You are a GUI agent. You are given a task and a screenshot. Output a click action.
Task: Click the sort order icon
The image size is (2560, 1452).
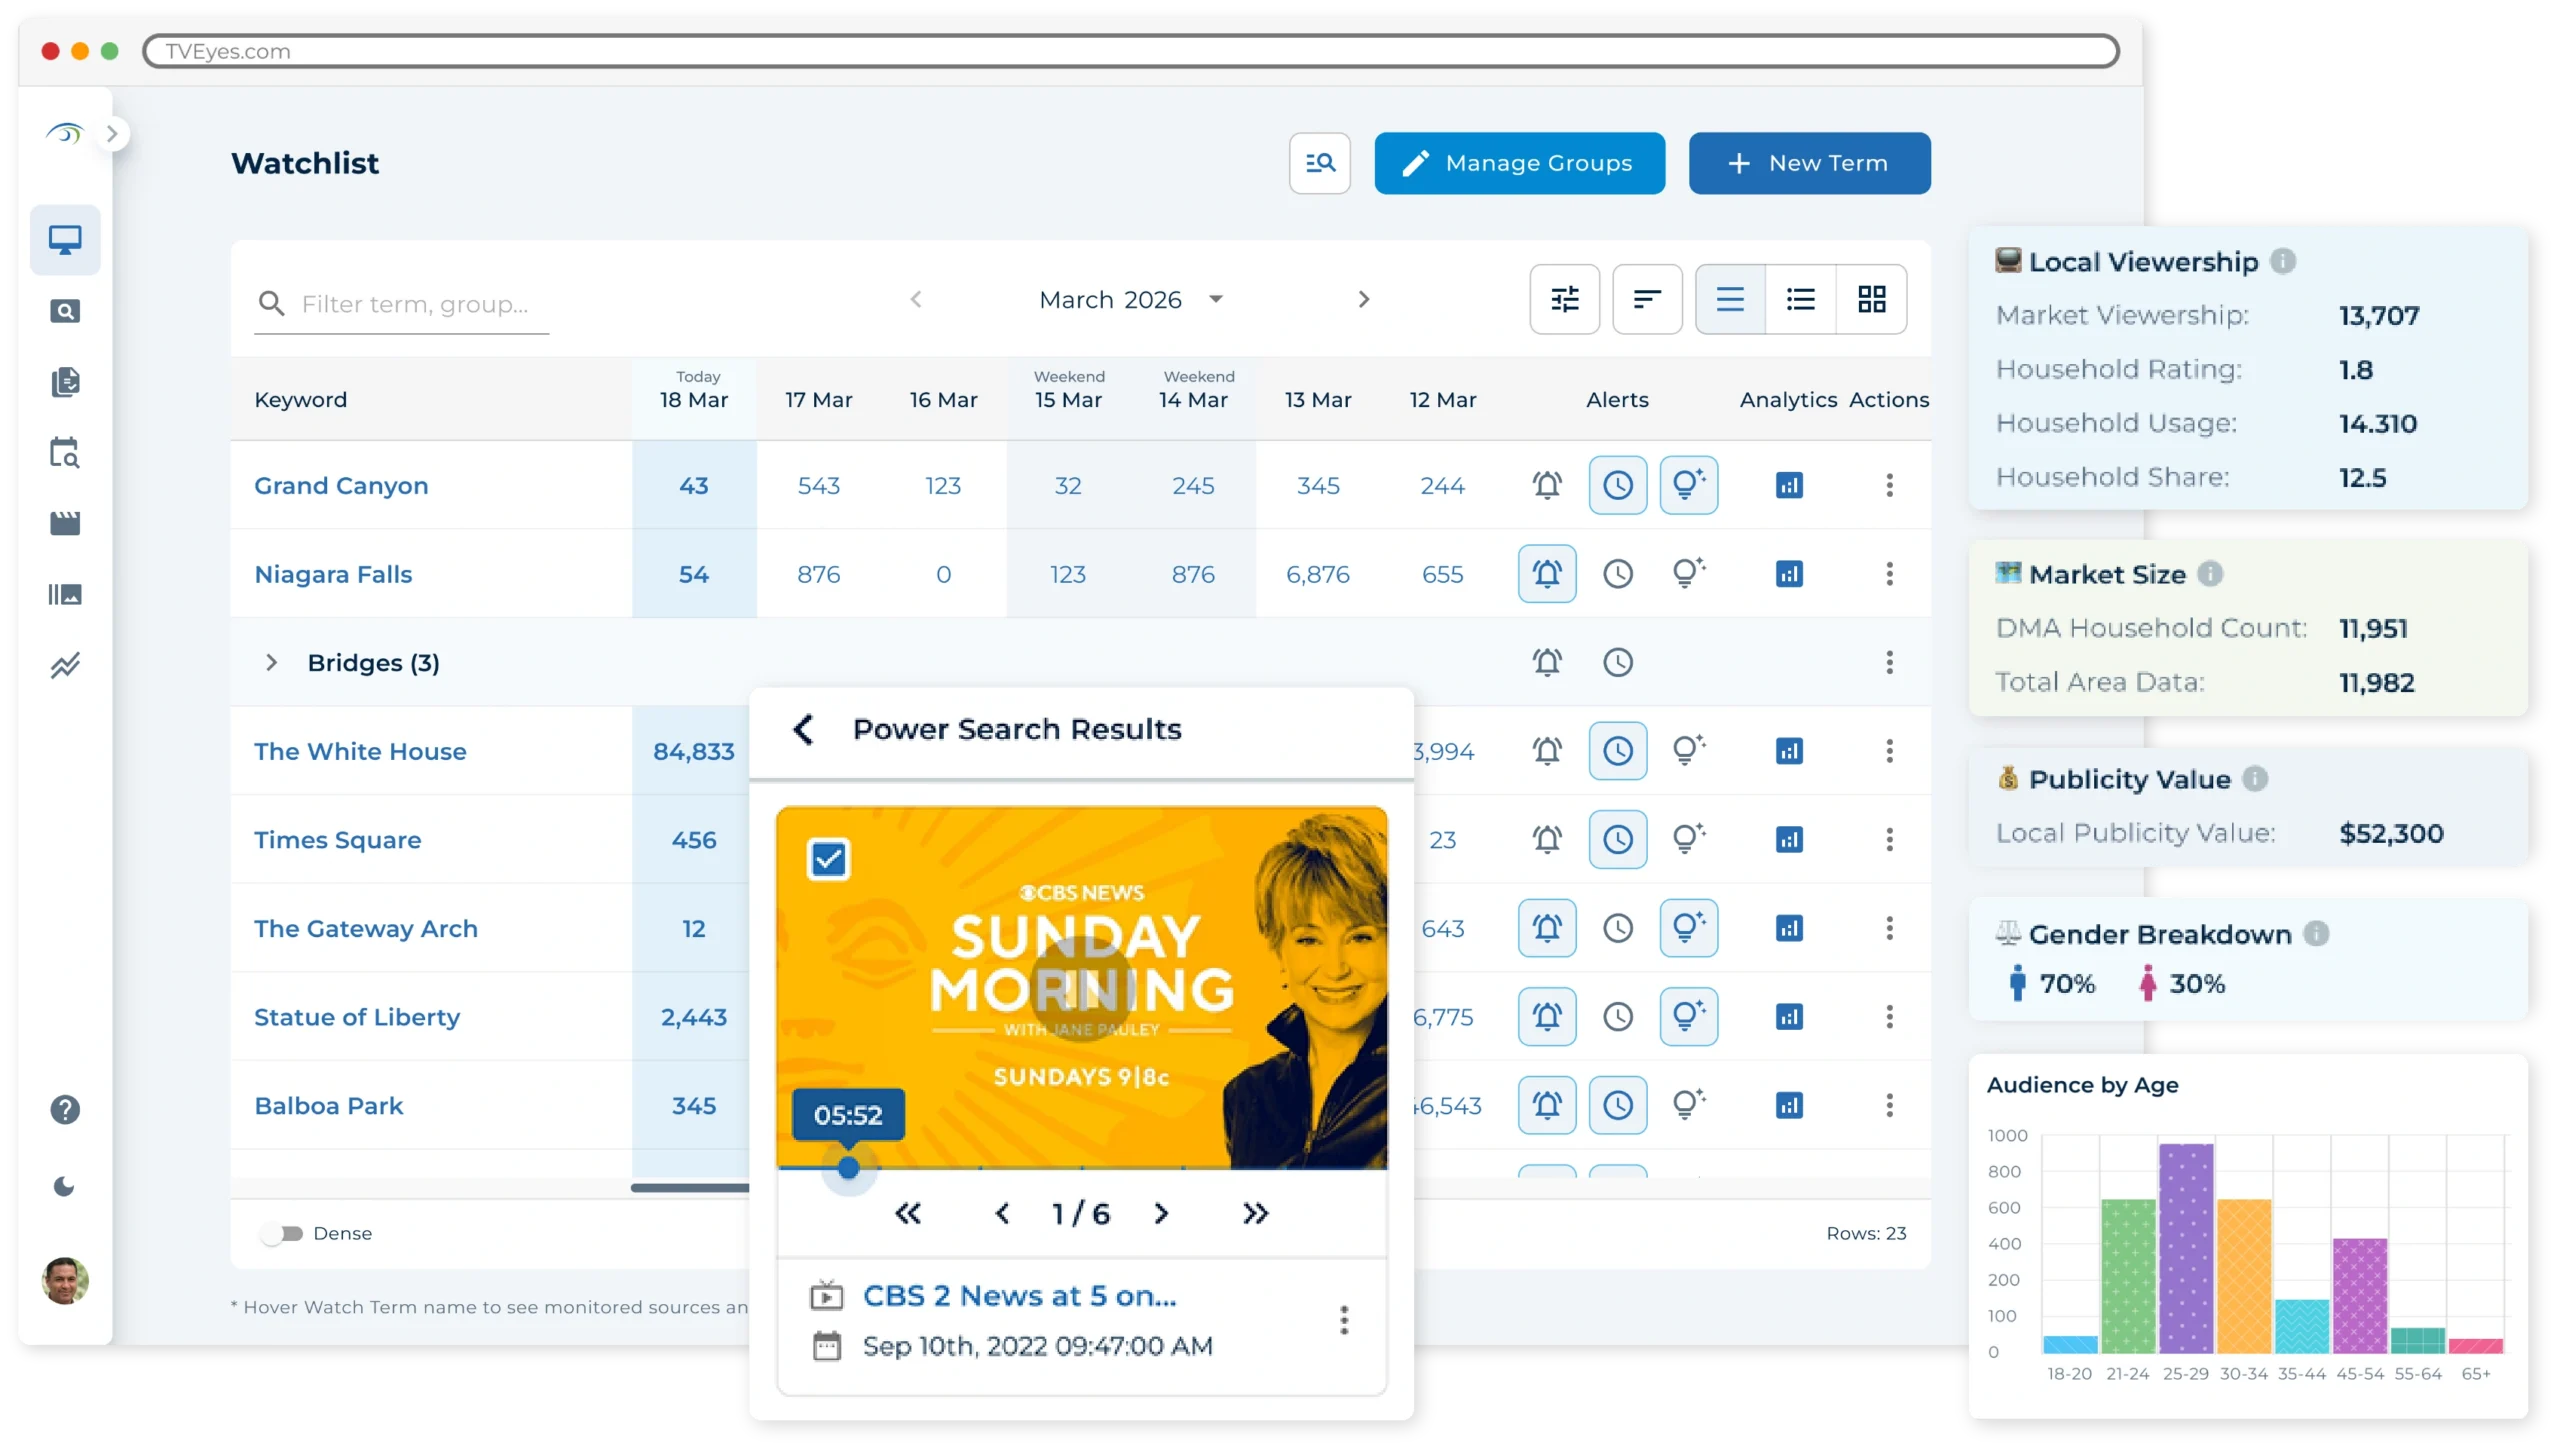(1646, 299)
